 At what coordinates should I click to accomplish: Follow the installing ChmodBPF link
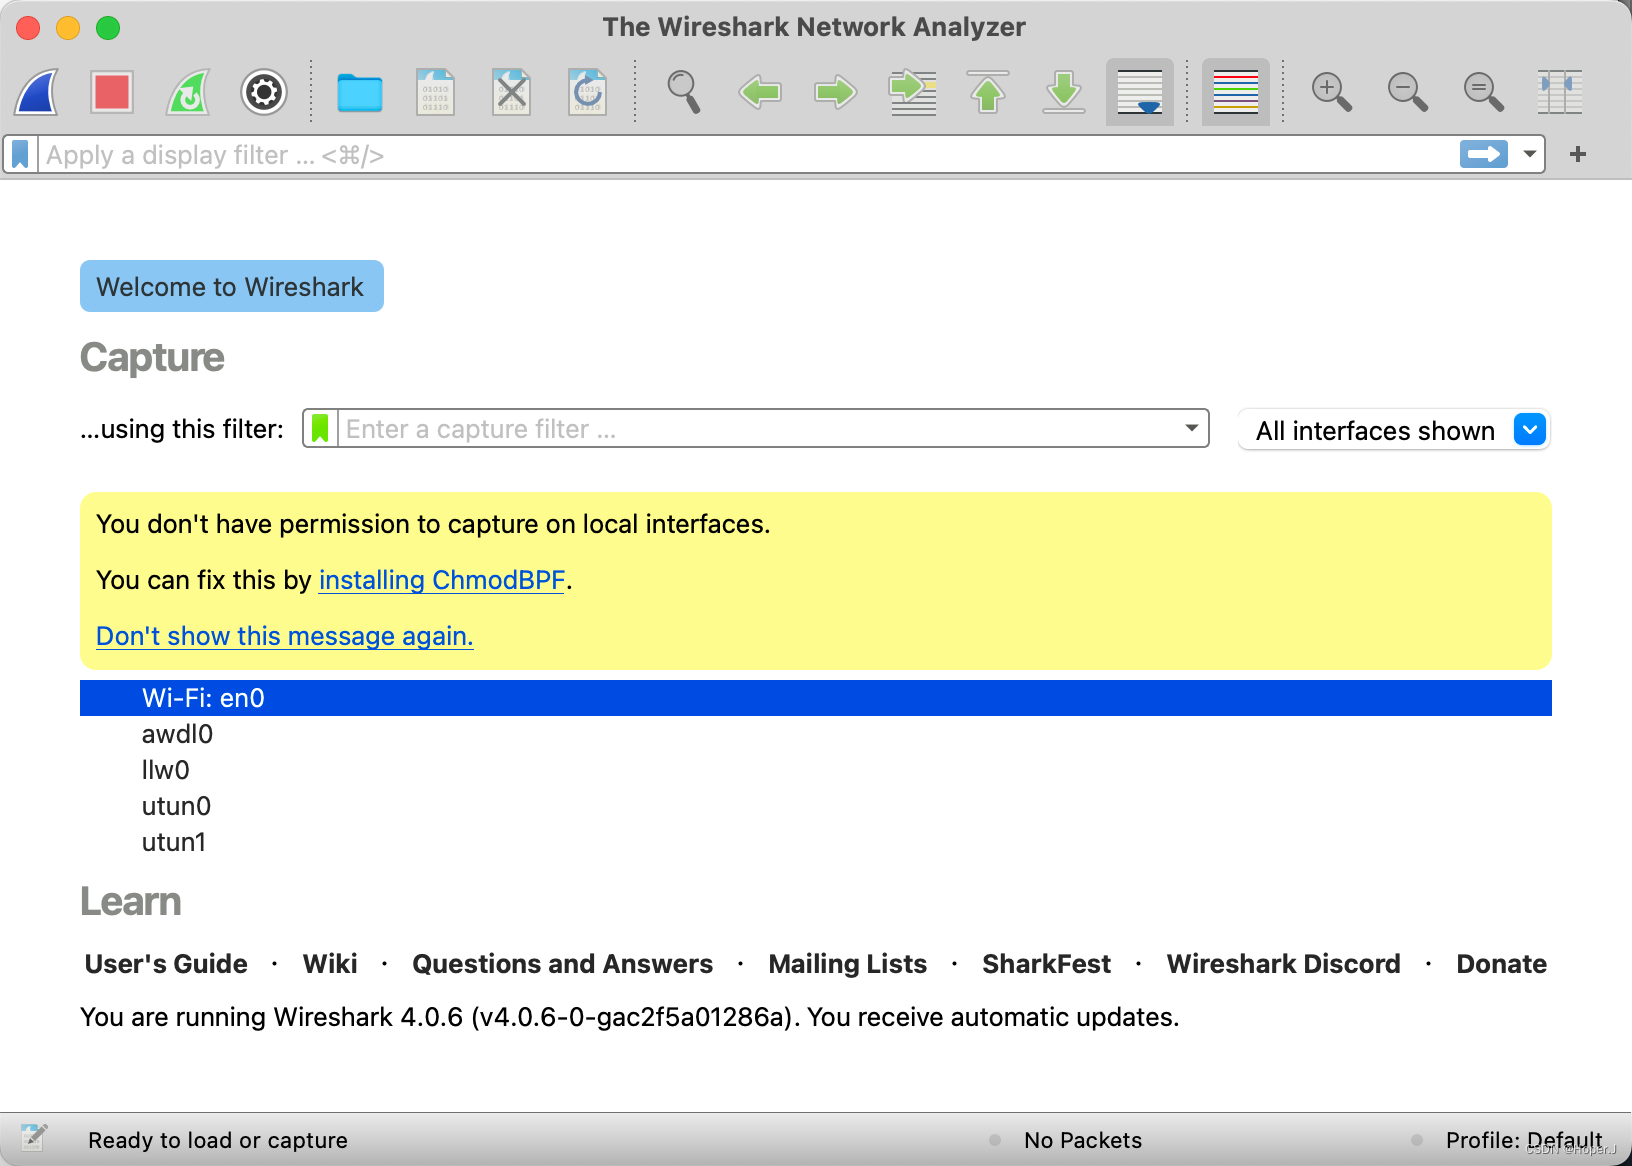(442, 580)
